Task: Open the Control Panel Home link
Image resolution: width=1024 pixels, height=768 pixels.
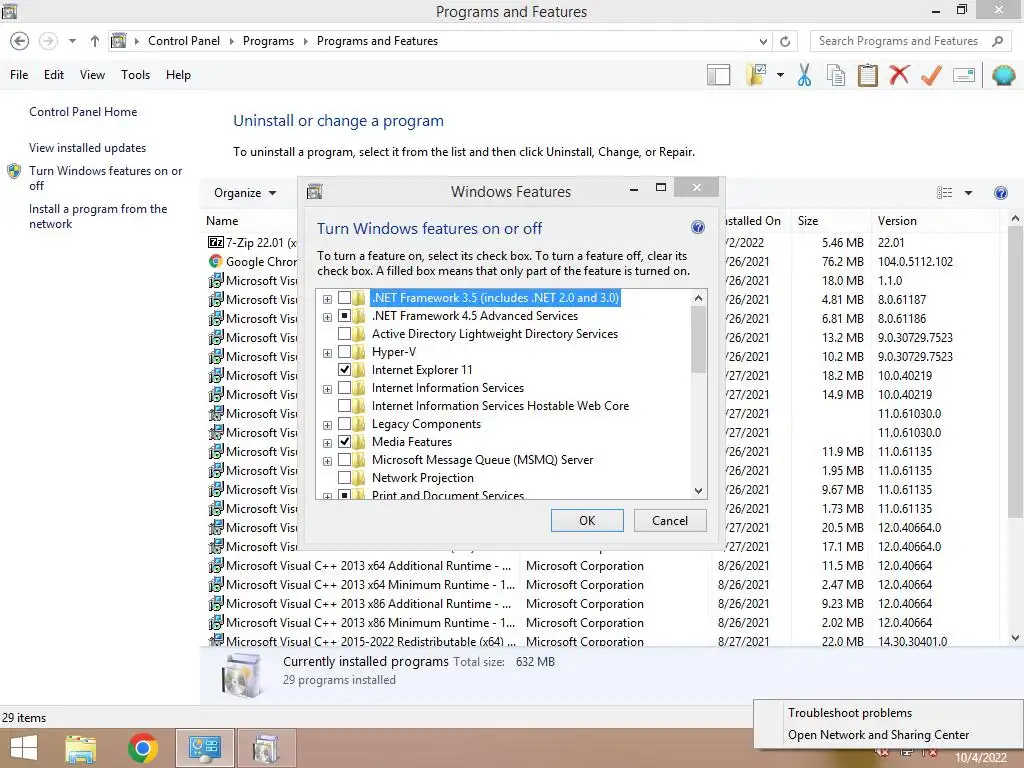Action: coord(83,112)
